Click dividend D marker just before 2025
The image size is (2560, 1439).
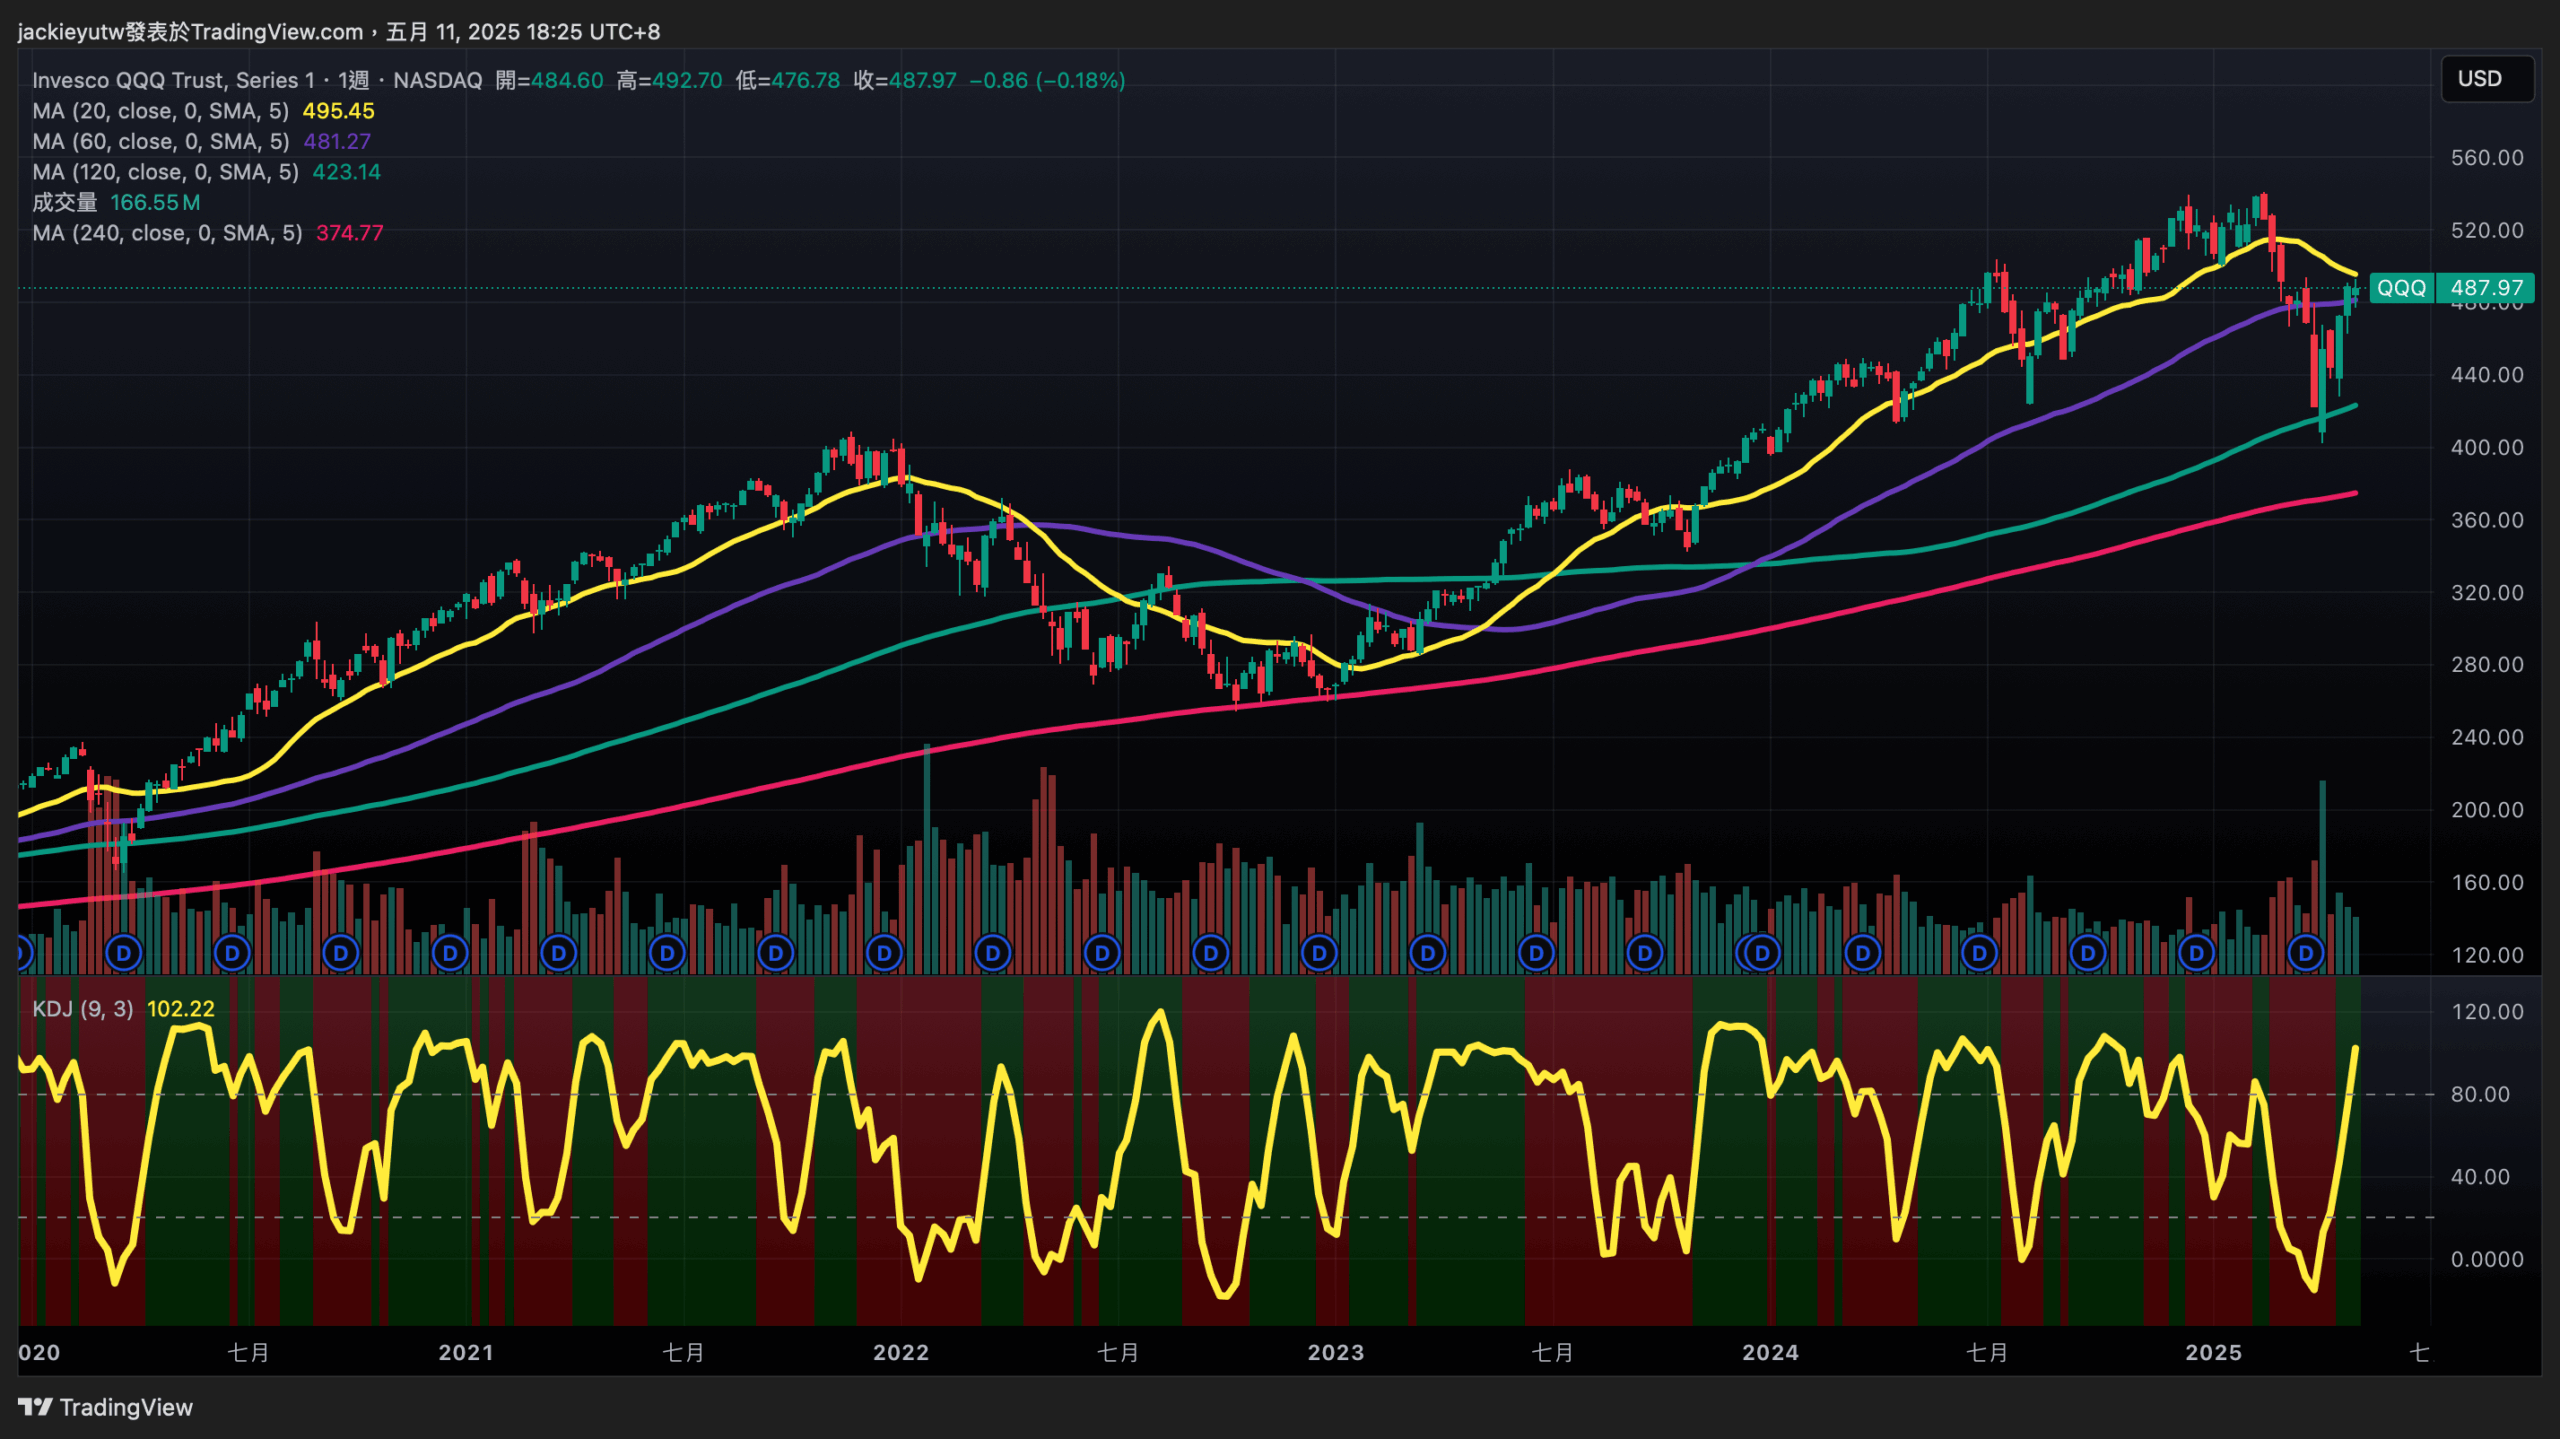tap(2196, 953)
